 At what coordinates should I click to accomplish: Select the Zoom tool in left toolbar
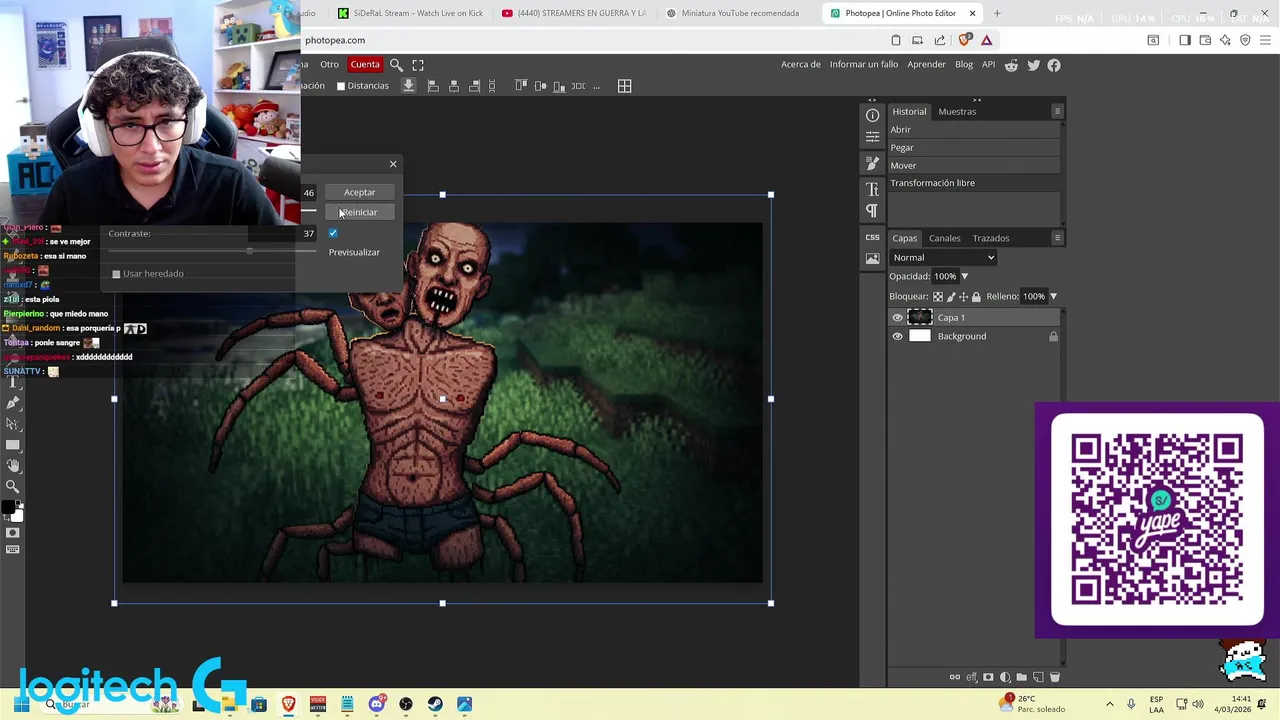(x=13, y=487)
